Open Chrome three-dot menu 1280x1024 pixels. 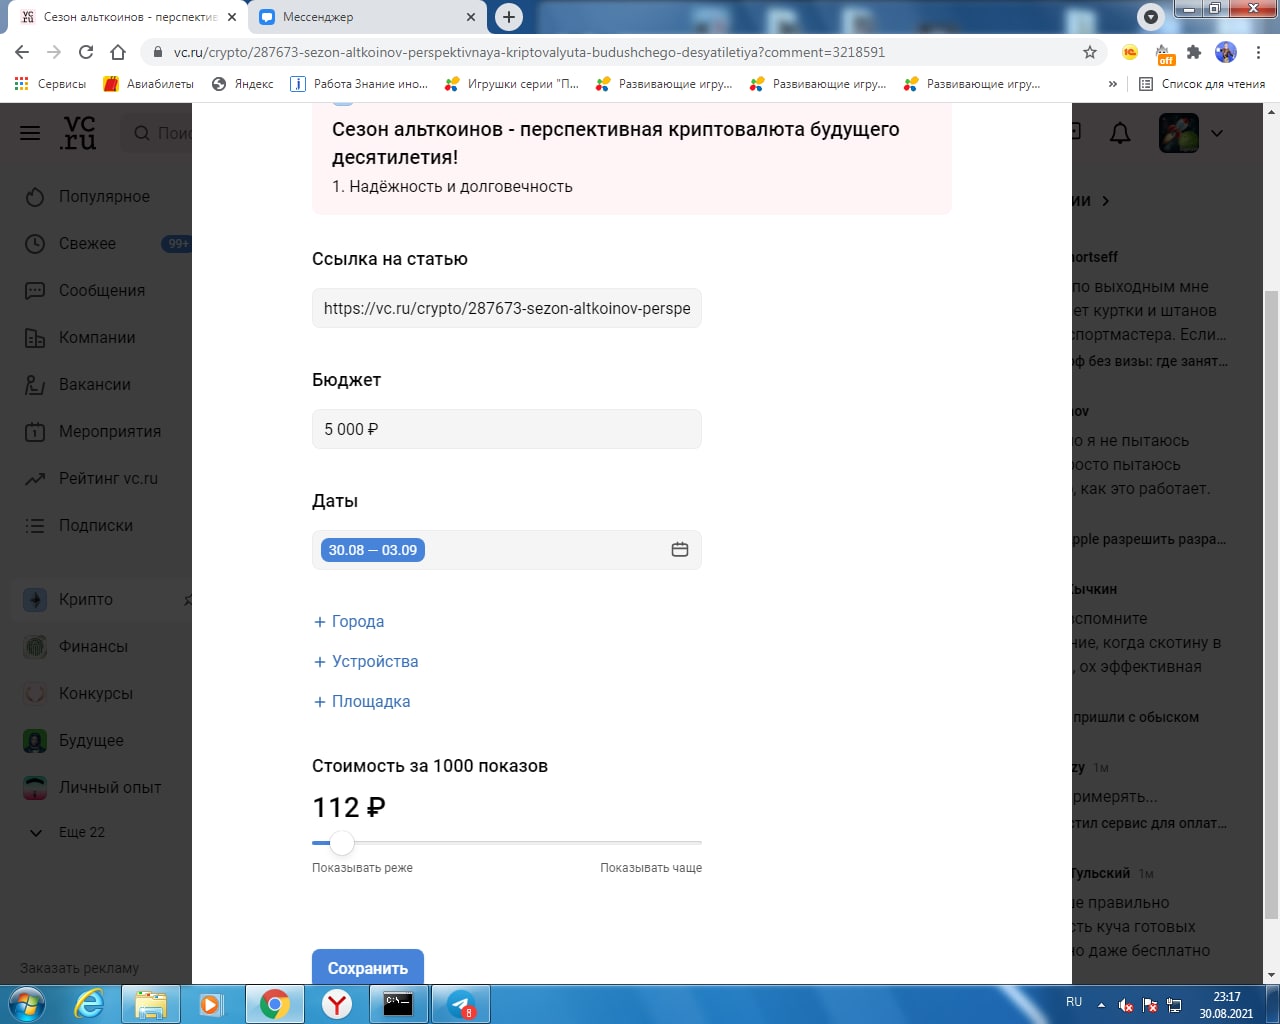(x=1258, y=52)
